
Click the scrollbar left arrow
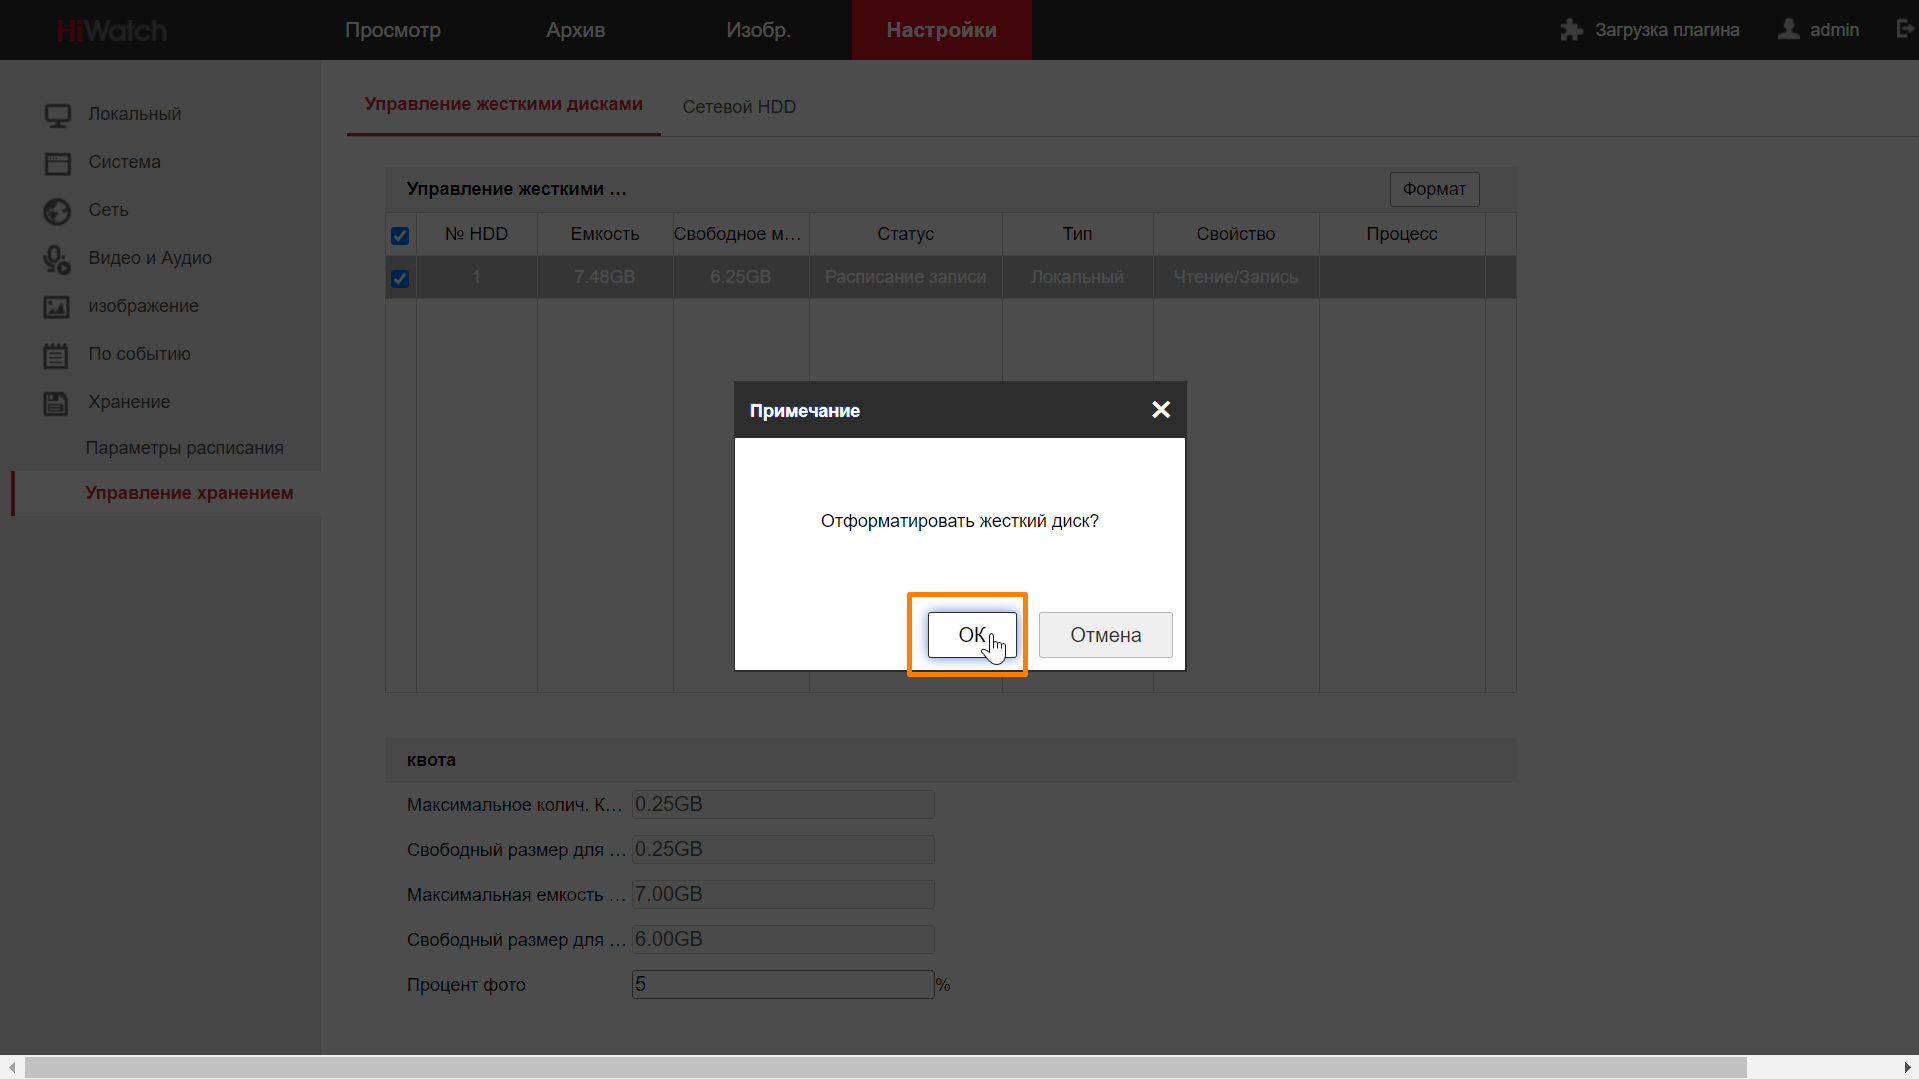pyautogui.click(x=11, y=1068)
